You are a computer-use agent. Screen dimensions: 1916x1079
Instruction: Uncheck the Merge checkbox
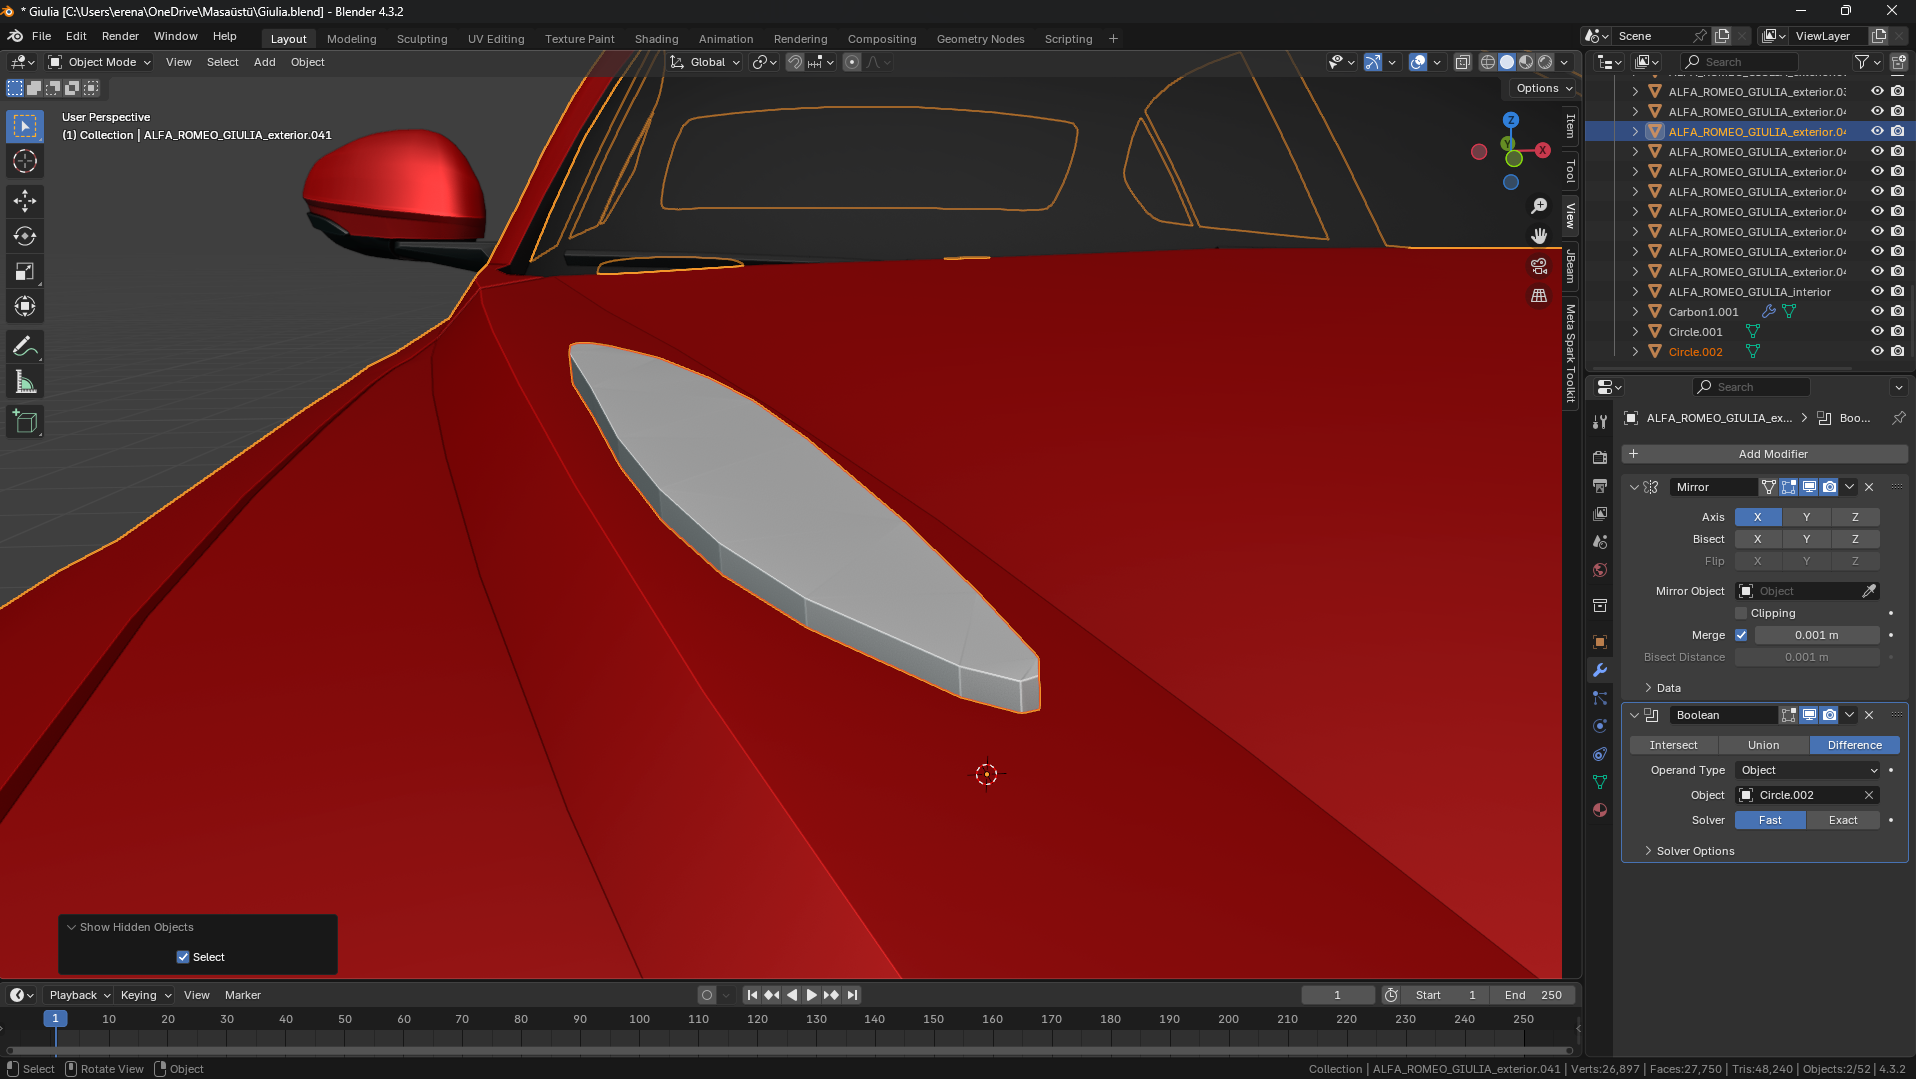(1741, 635)
